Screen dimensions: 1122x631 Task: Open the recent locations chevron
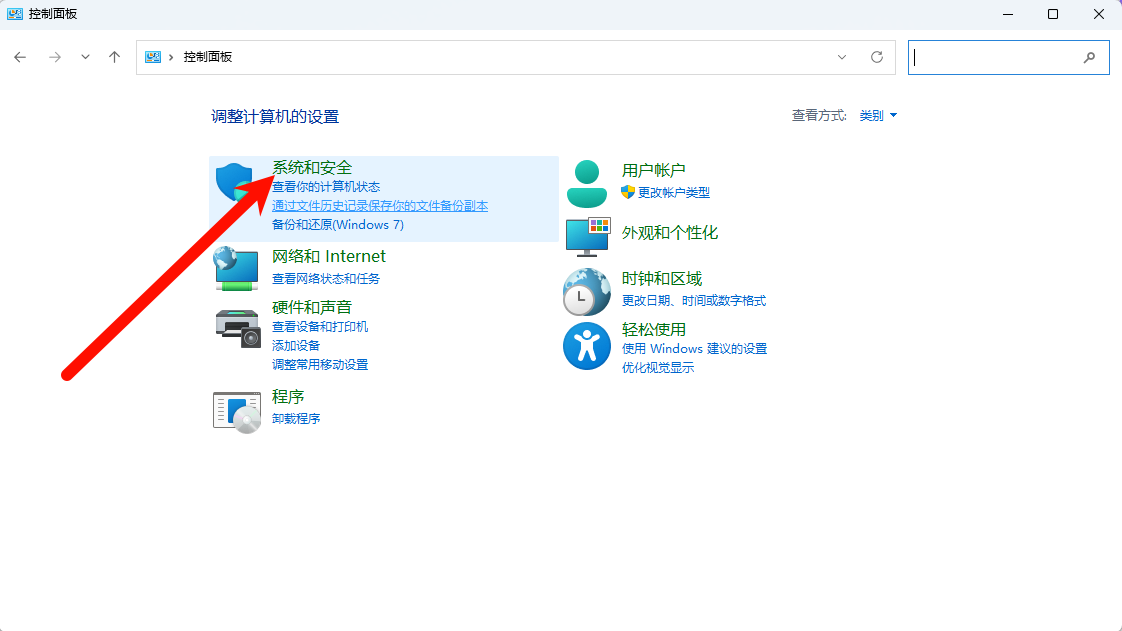(85, 57)
